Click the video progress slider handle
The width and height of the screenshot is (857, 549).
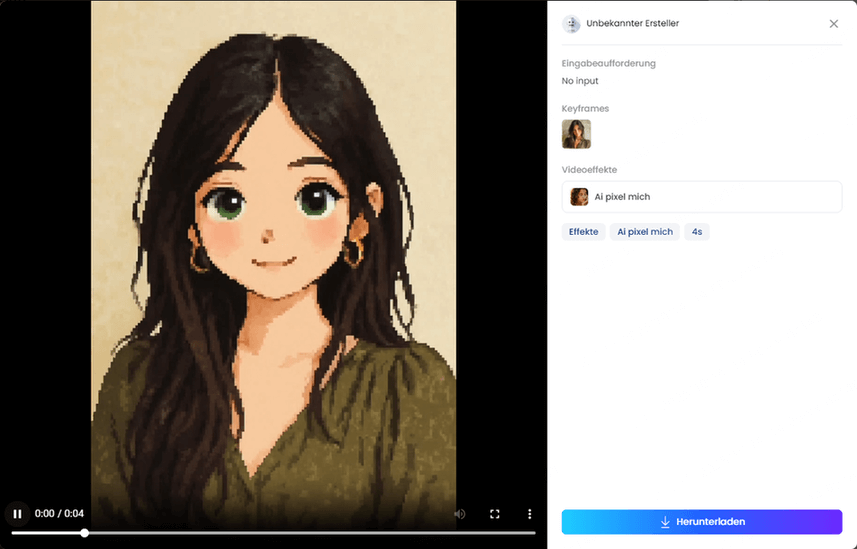pos(84,533)
